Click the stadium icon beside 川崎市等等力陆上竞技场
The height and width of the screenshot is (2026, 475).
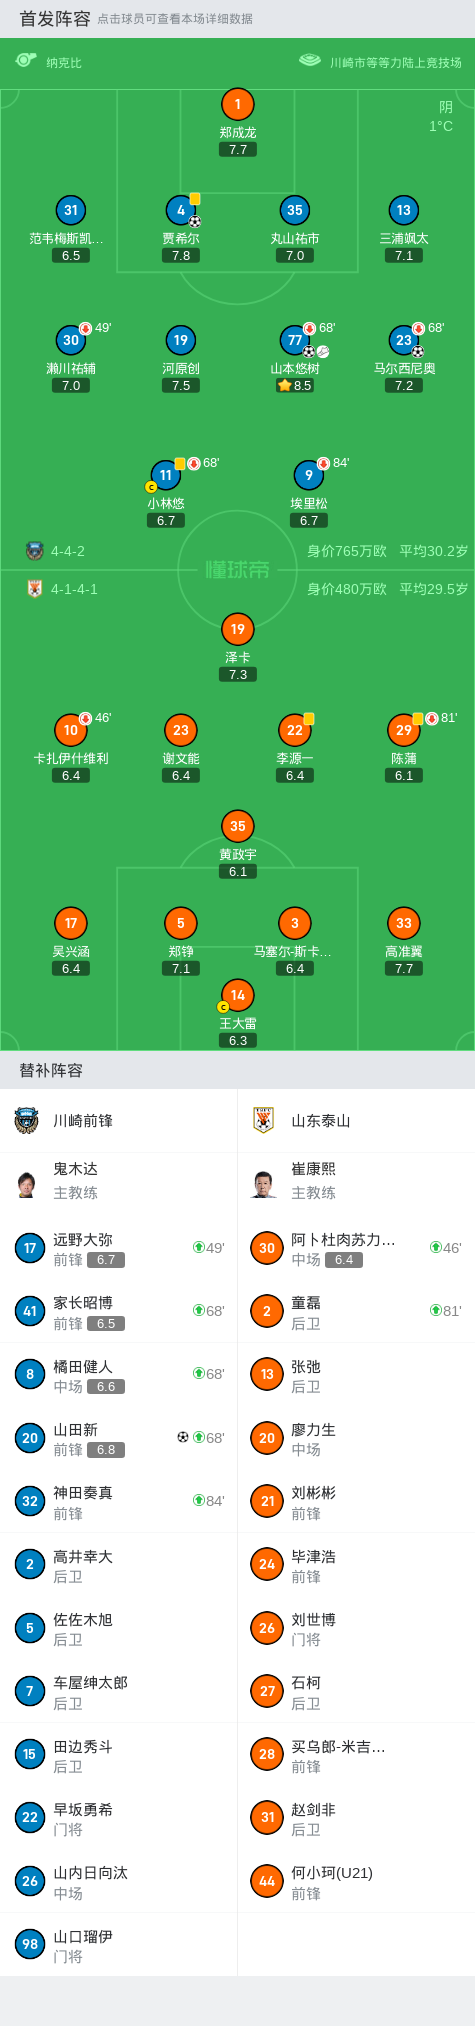pyautogui.click(x=310, y=61)
